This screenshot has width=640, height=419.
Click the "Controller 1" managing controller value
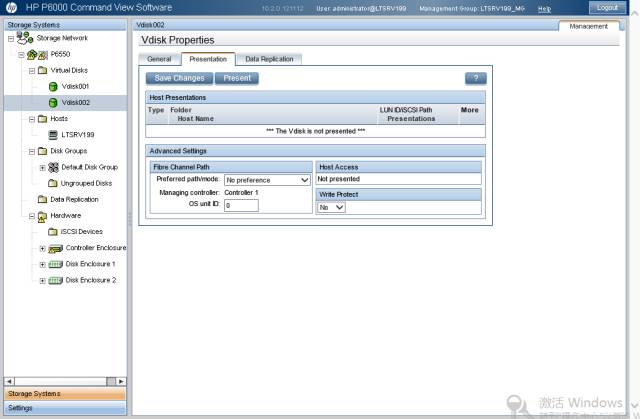241,193
